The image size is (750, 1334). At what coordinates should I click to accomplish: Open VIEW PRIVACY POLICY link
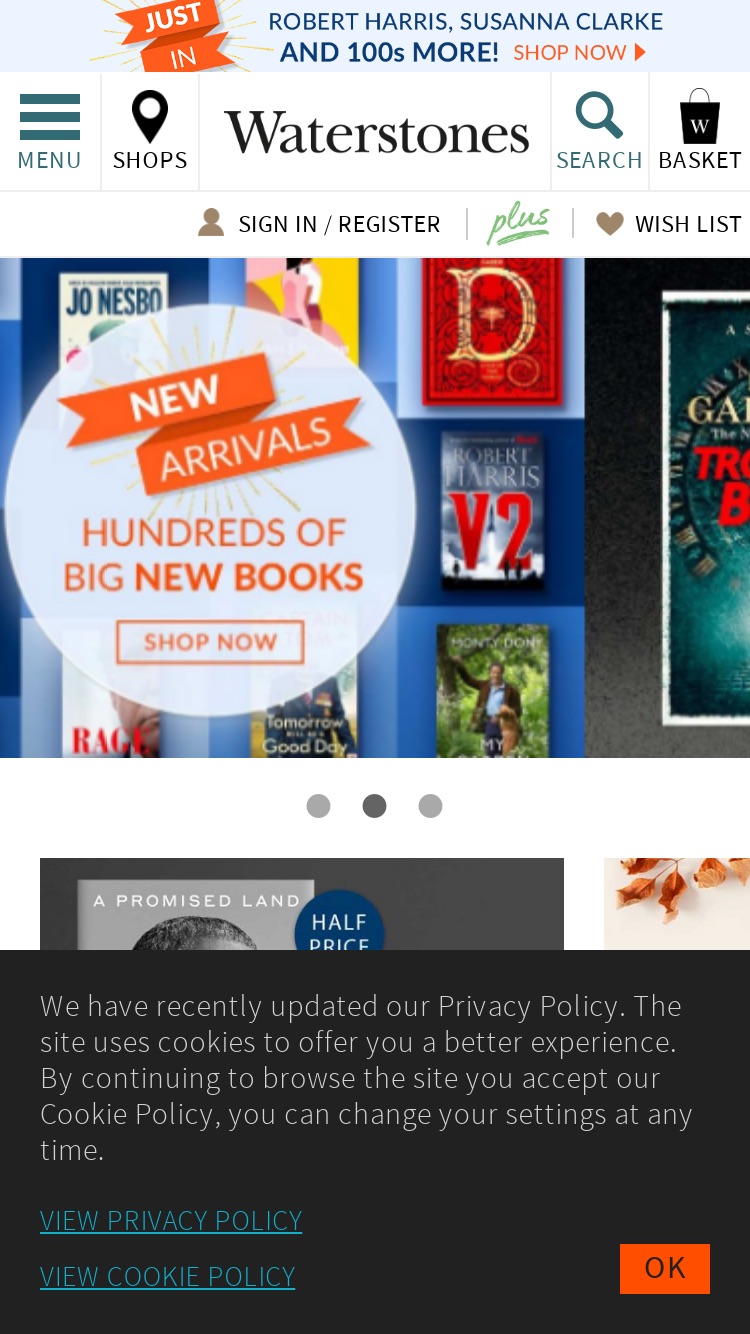click(x=171, y=1221)
